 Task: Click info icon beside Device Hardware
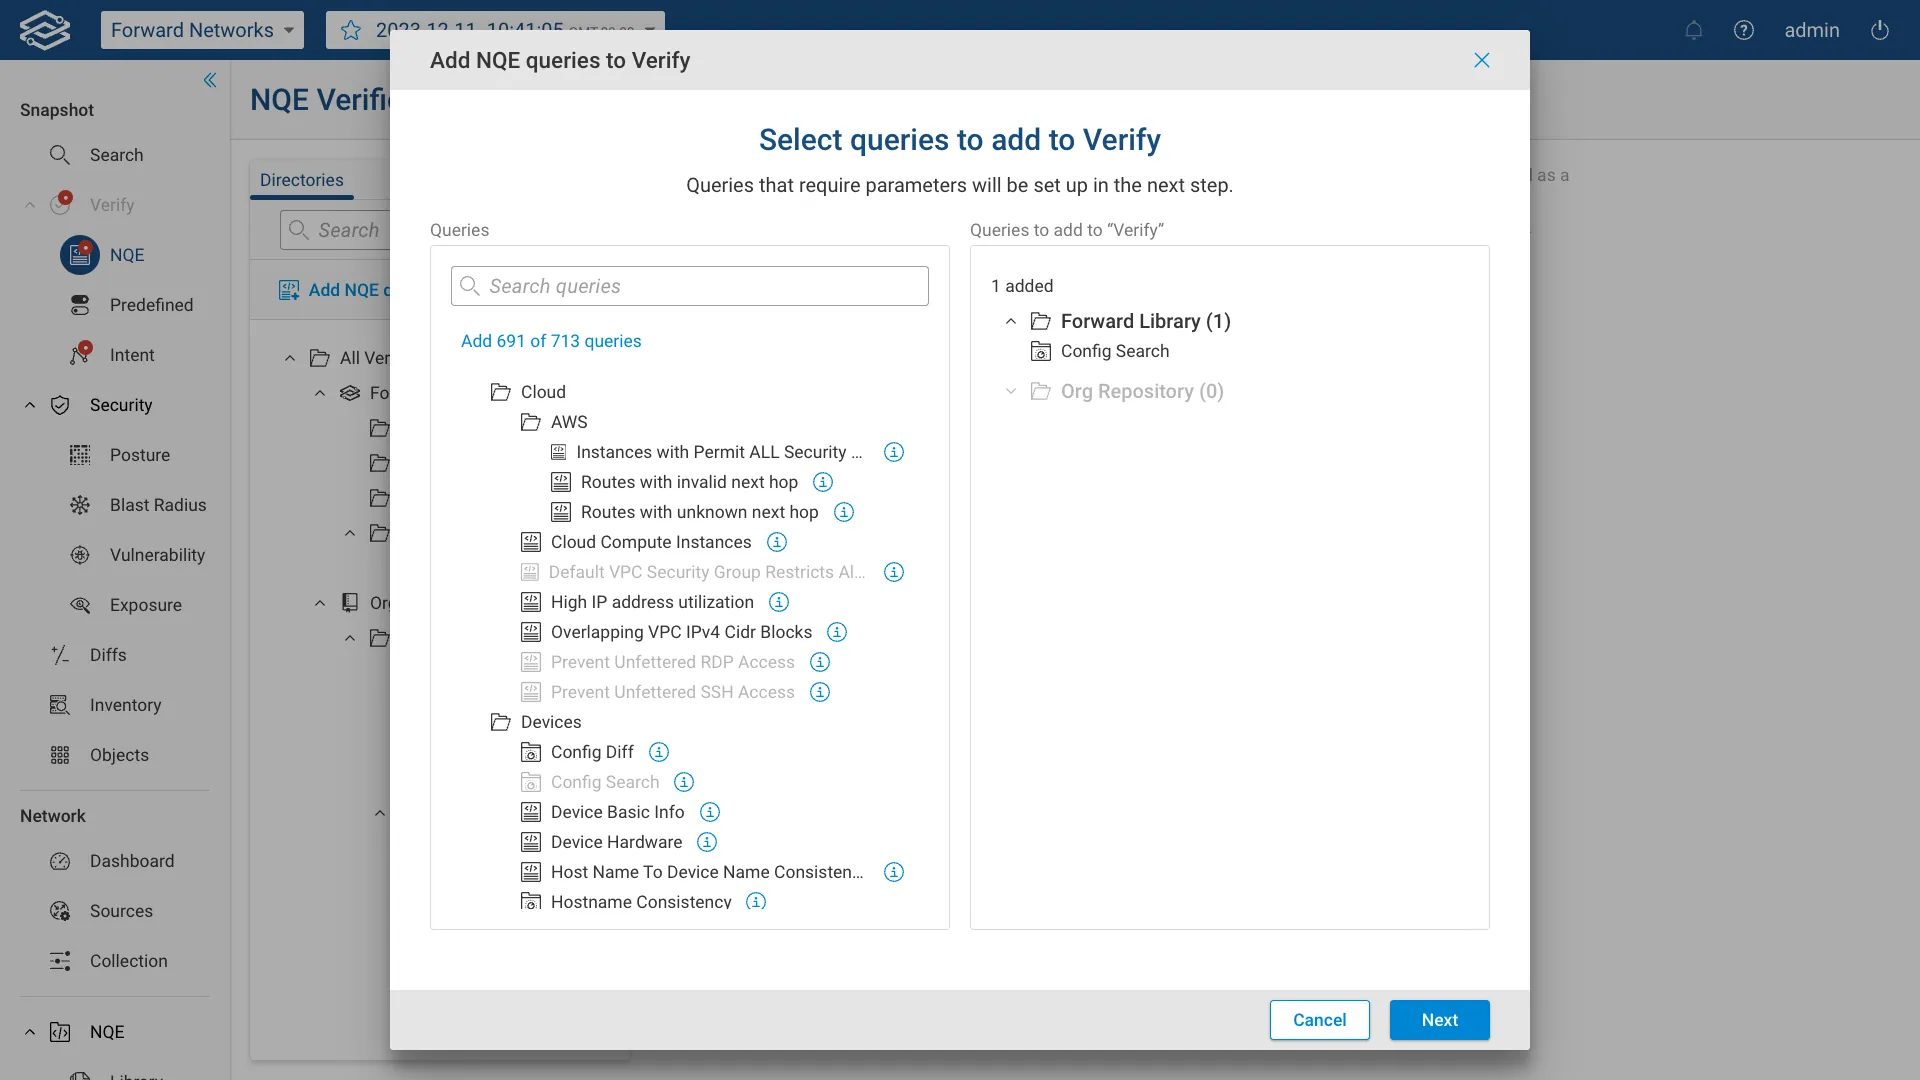(707, 842)
